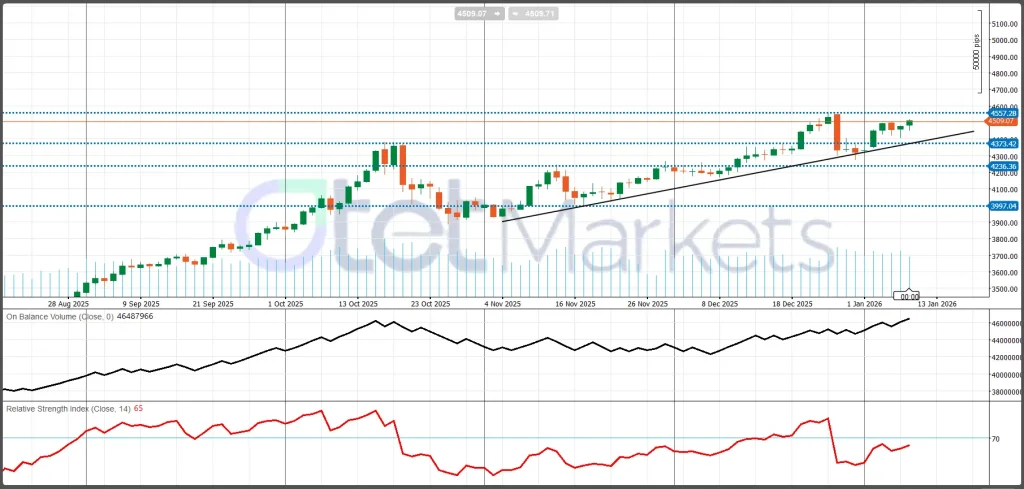Image resolution: width=1024 pixels, height=489 pixels.
Task: Click the 4509.71 buy price button
Action: pos(533,14)
